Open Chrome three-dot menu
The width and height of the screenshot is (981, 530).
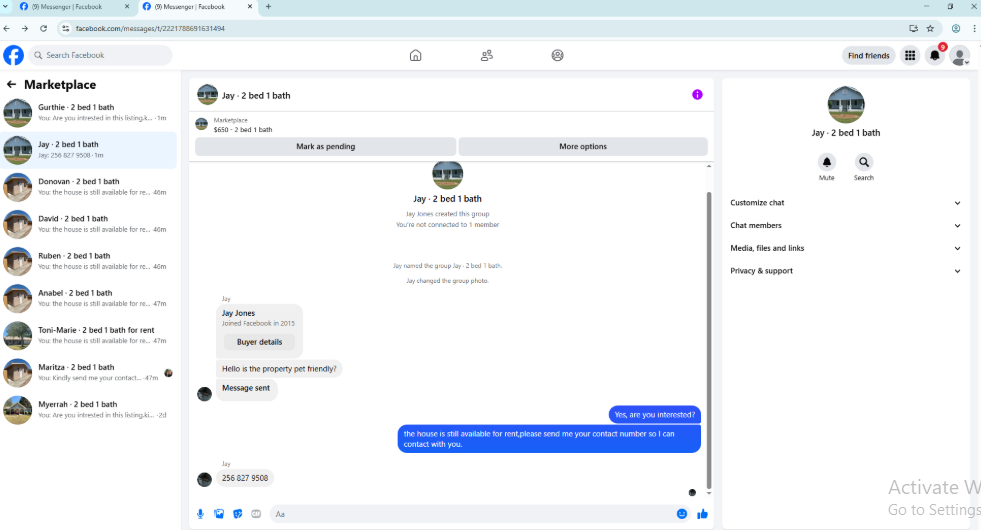974,28
